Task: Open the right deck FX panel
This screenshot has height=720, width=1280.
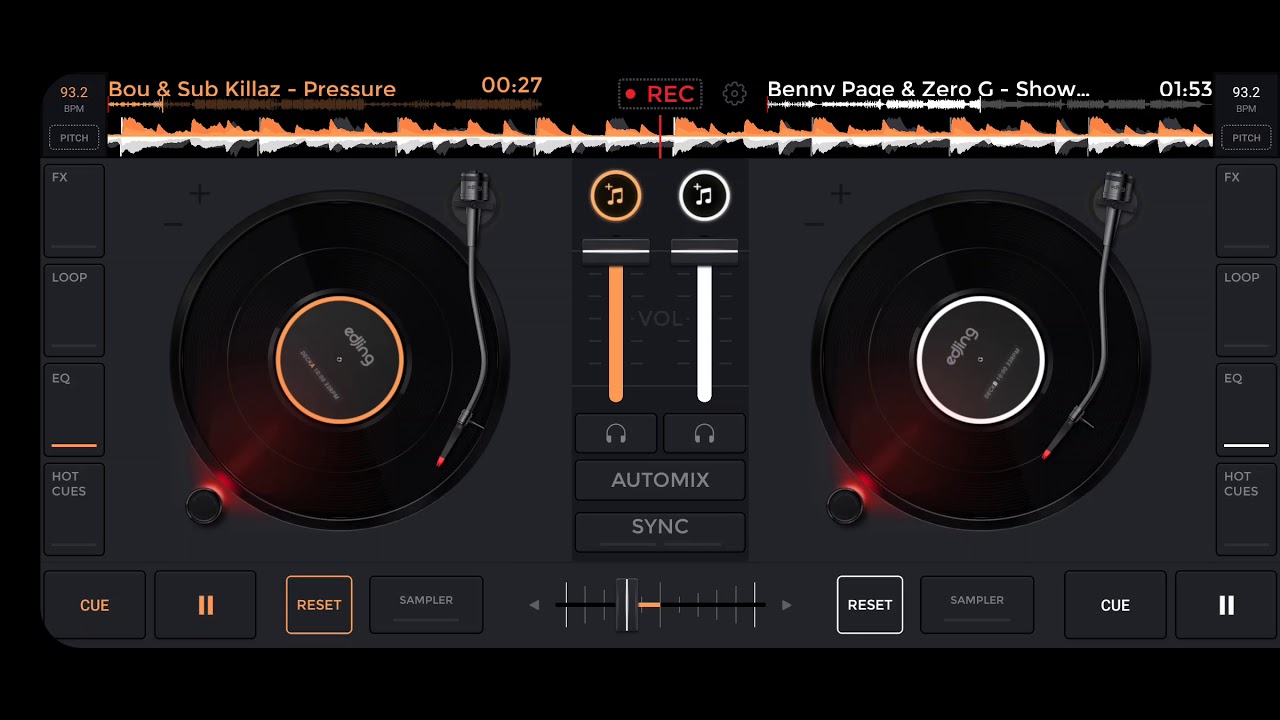Action: (1246, 211)
